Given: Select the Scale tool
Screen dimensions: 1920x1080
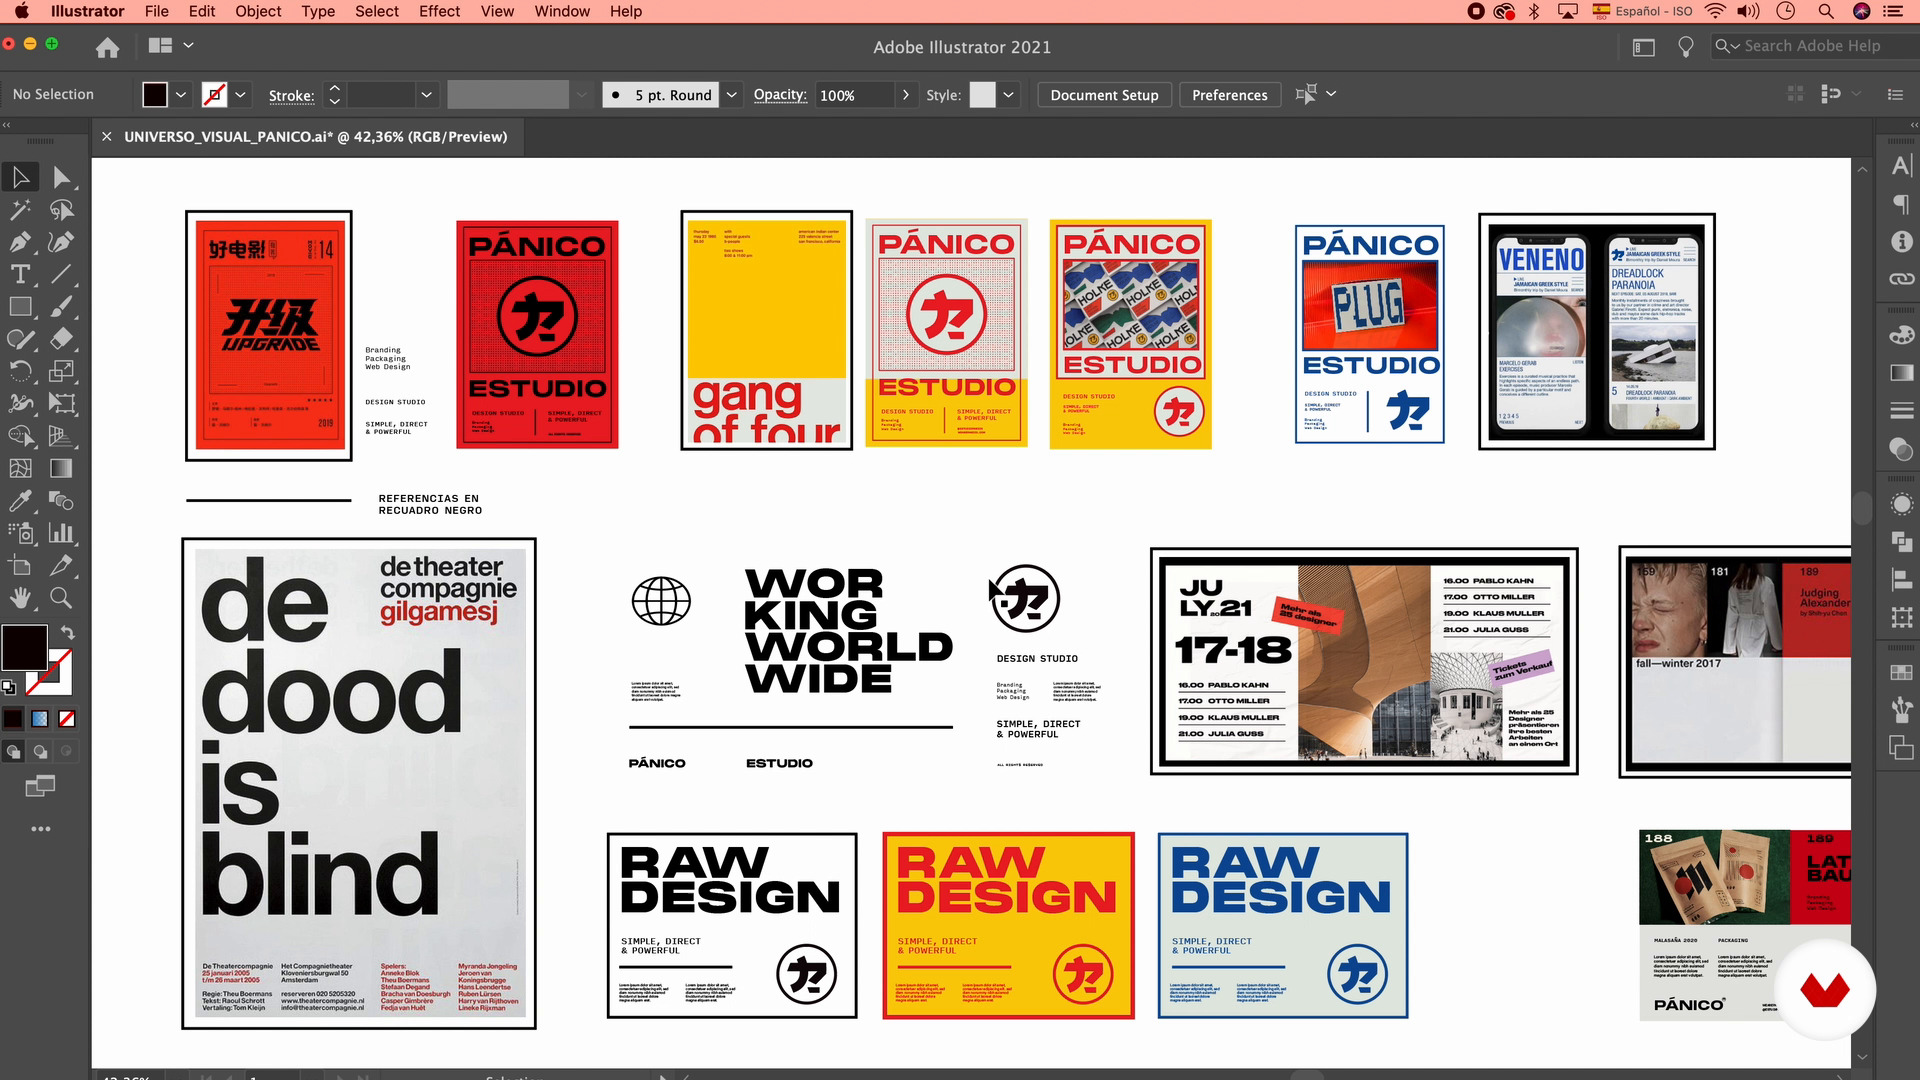Looking at the screenshot, I should click(61, 371).
